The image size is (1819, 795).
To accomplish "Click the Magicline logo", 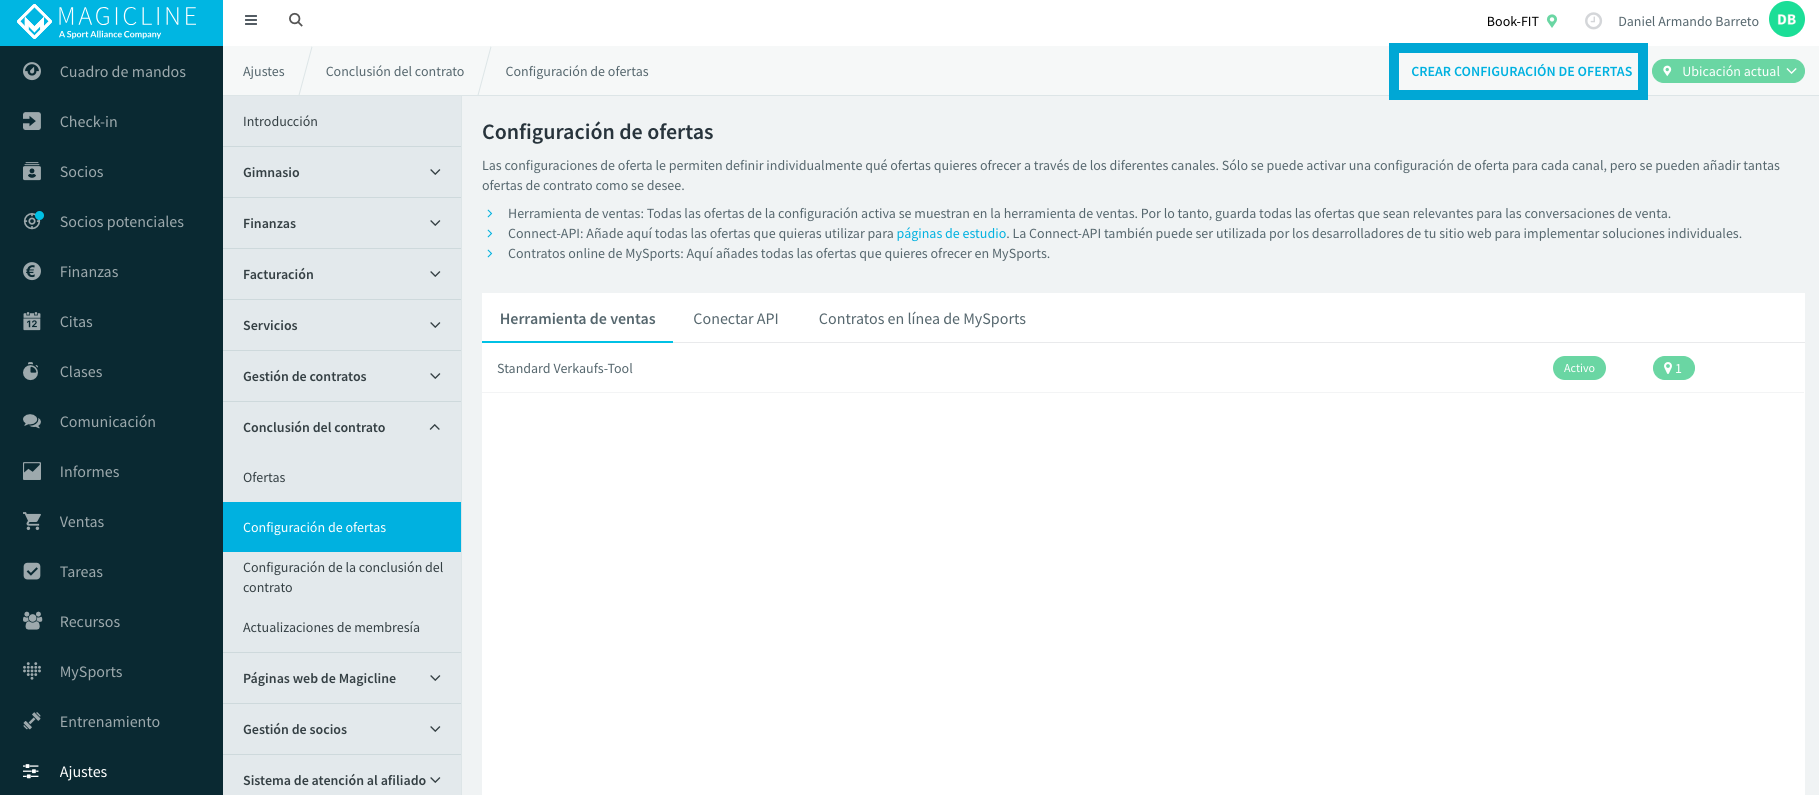I will click(x=108, y=21).
